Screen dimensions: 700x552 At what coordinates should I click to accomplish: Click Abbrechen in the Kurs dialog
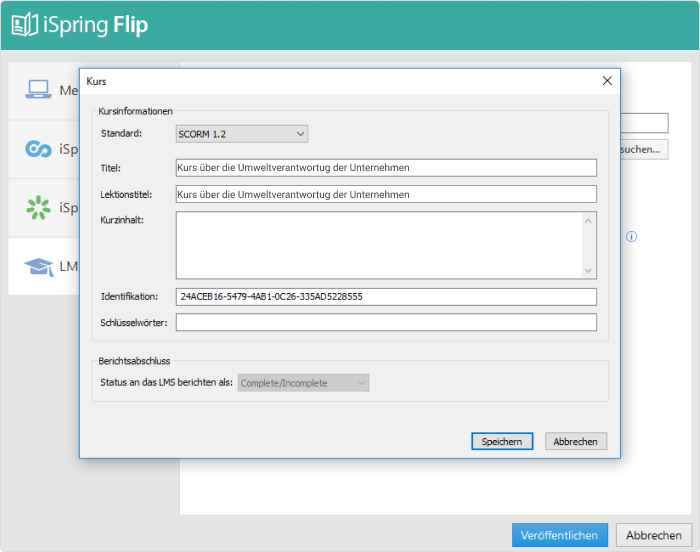point(576,441)
